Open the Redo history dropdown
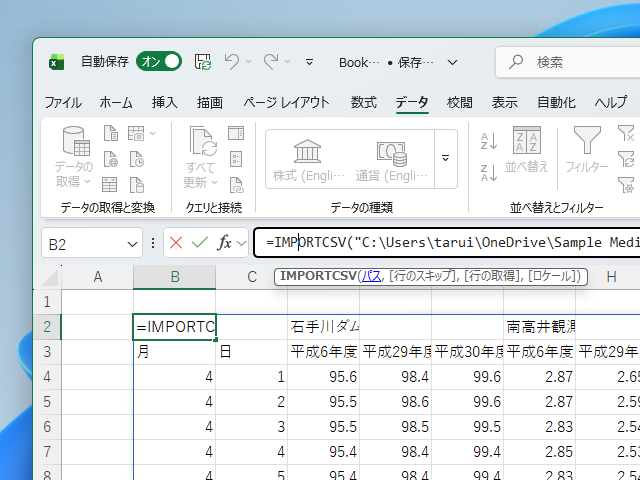The height and width of the screenshot is (480, 640). click(287, 62)
